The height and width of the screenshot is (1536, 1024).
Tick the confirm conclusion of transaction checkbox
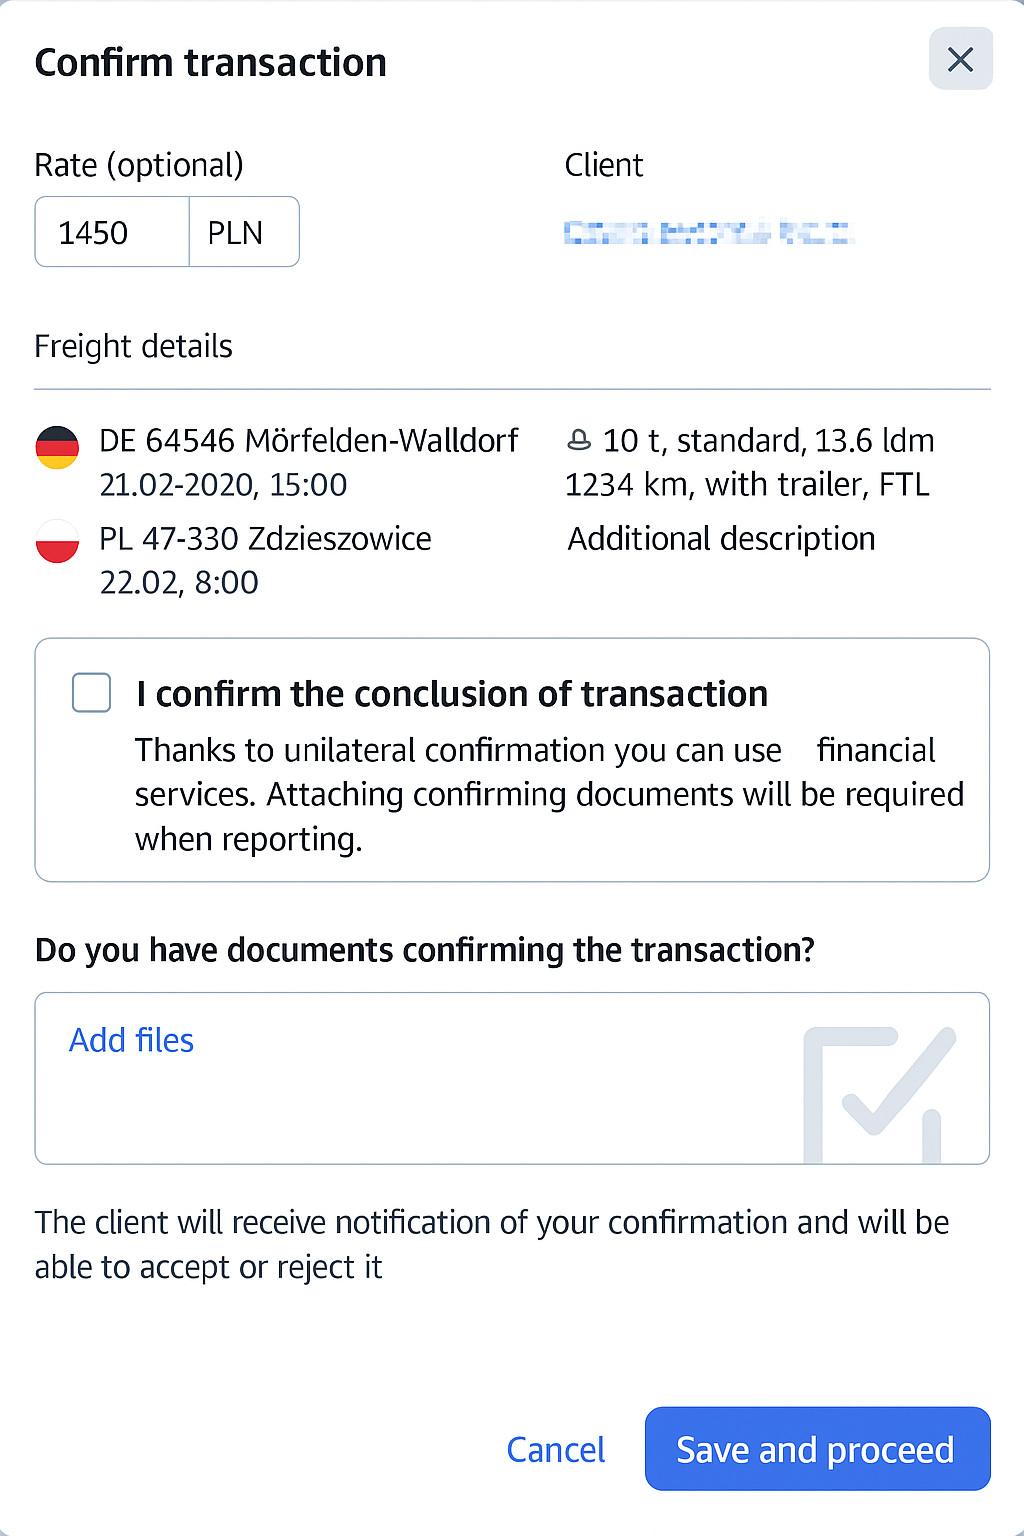coord(92,693)
